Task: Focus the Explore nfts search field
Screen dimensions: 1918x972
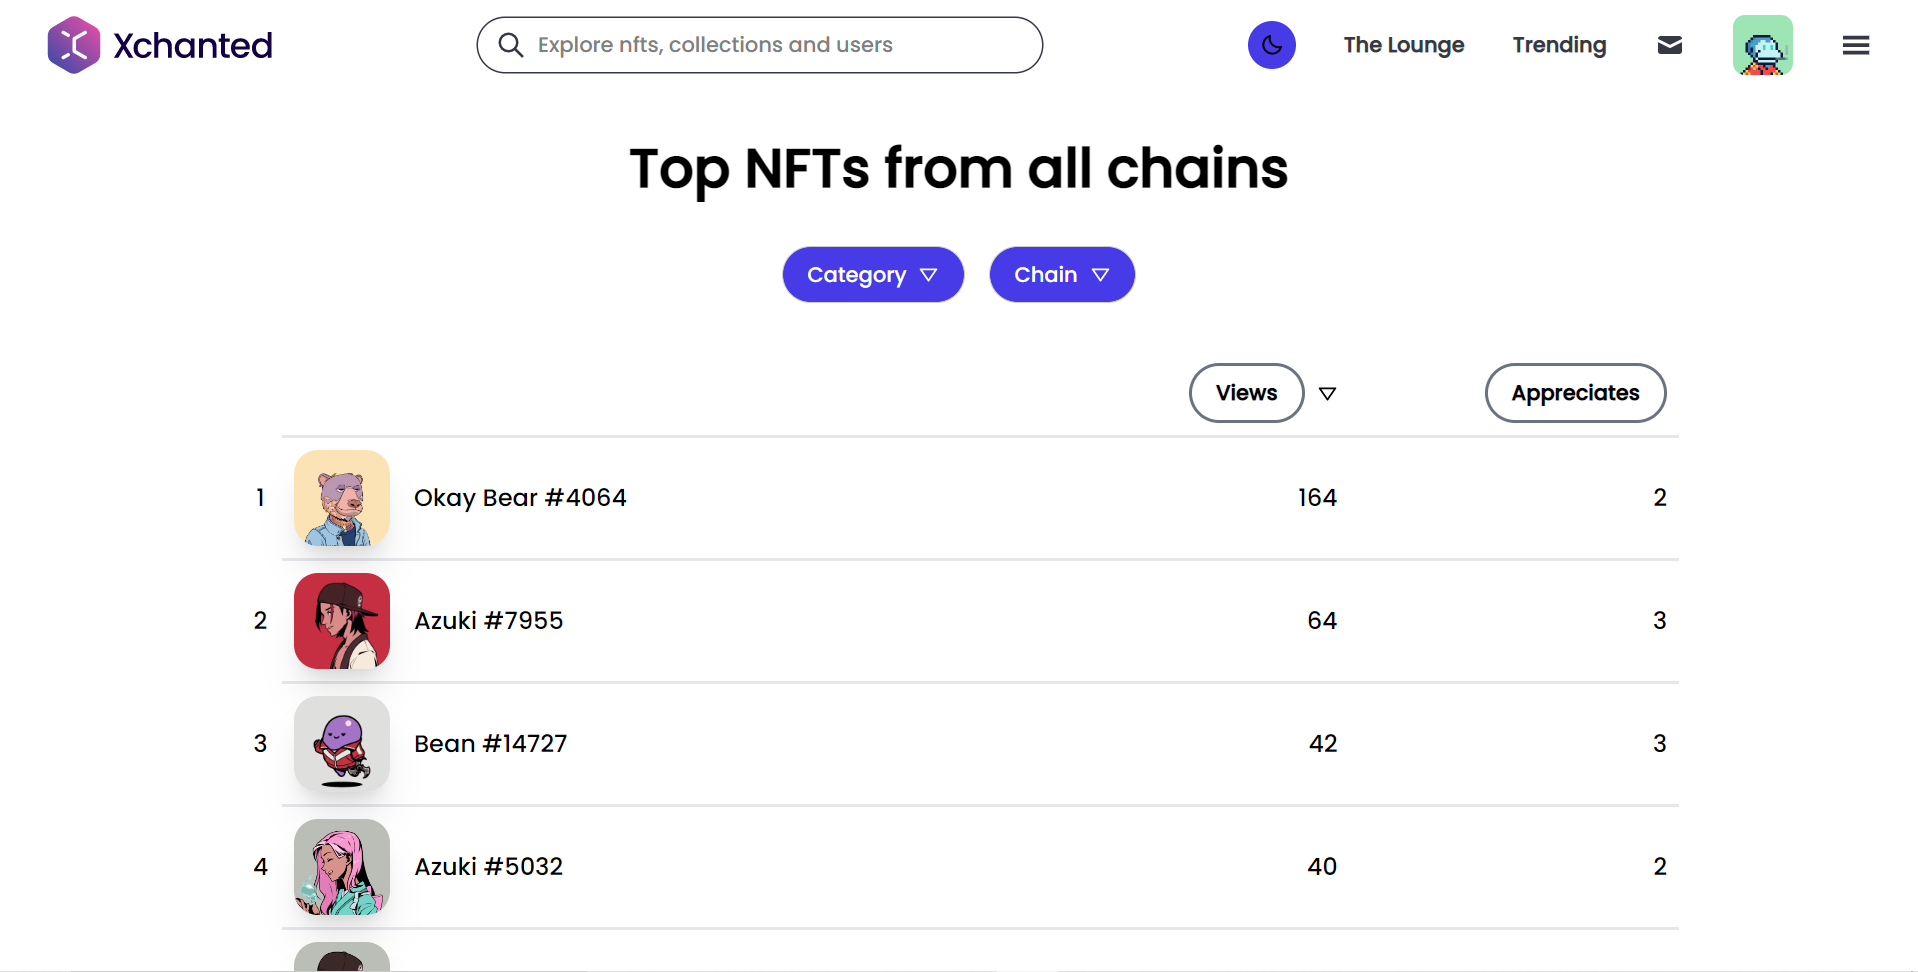Action: tap(759, 45)
